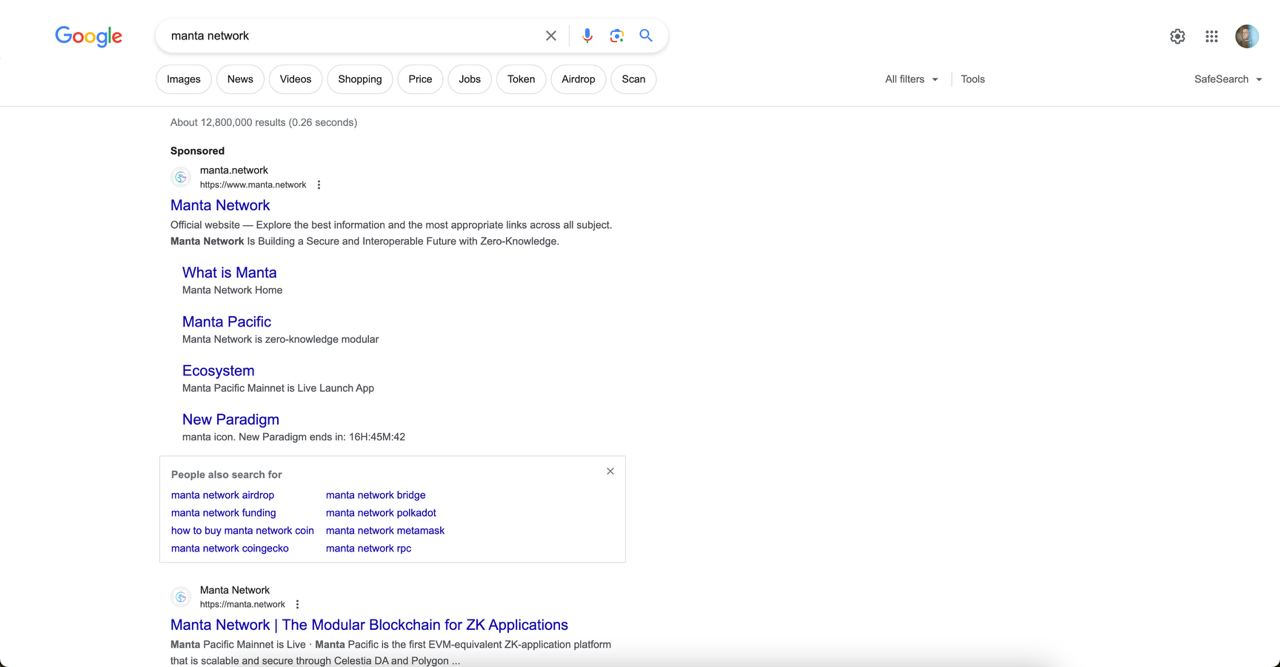Select the Token filter chip
Screen dimensions: 1280x667
tap(521, 79)
